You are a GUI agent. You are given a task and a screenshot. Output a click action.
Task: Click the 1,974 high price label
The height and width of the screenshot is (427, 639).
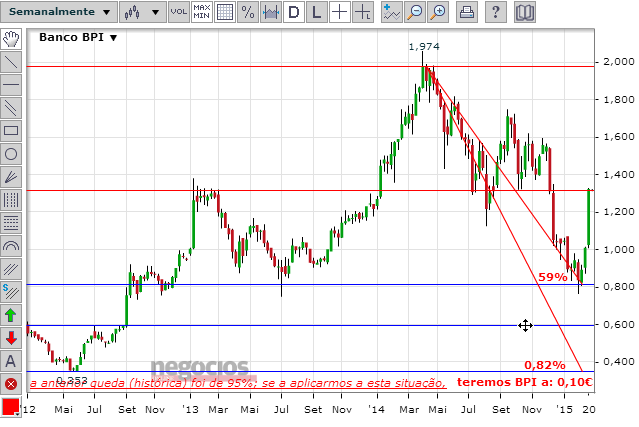click(424, 47)
